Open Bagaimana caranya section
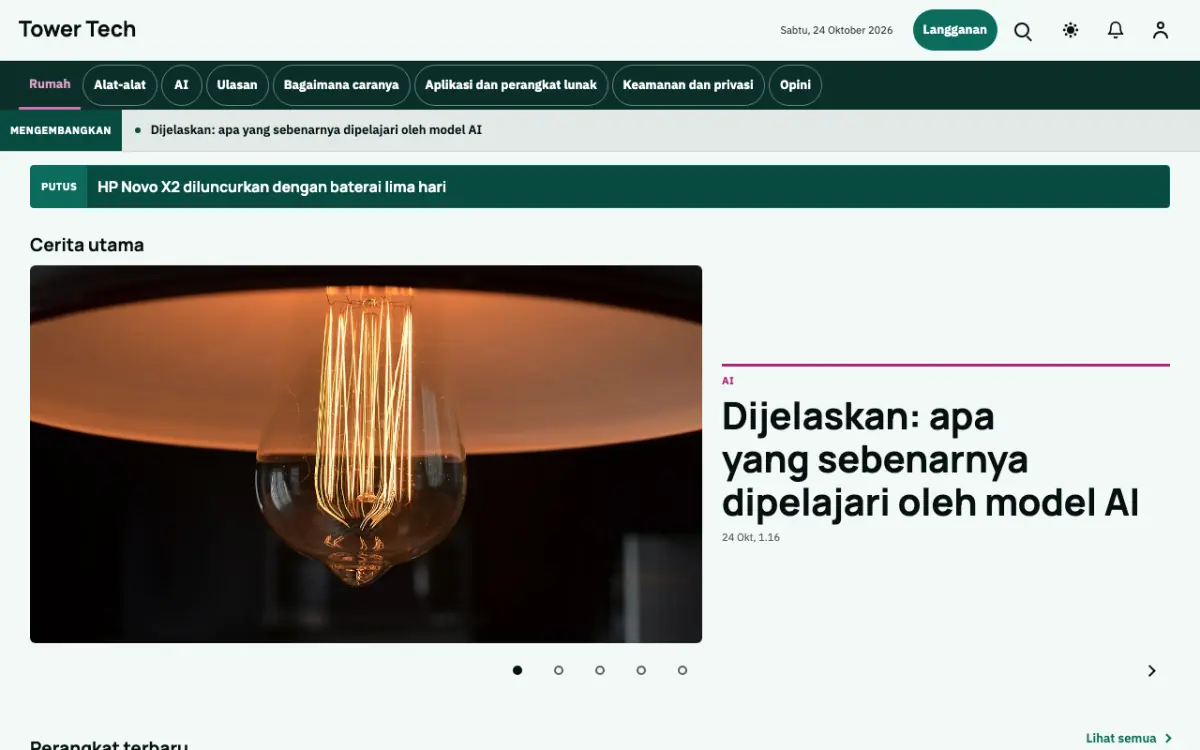The height and width of the screenshot is (750, 1200). tap(341, 85)
